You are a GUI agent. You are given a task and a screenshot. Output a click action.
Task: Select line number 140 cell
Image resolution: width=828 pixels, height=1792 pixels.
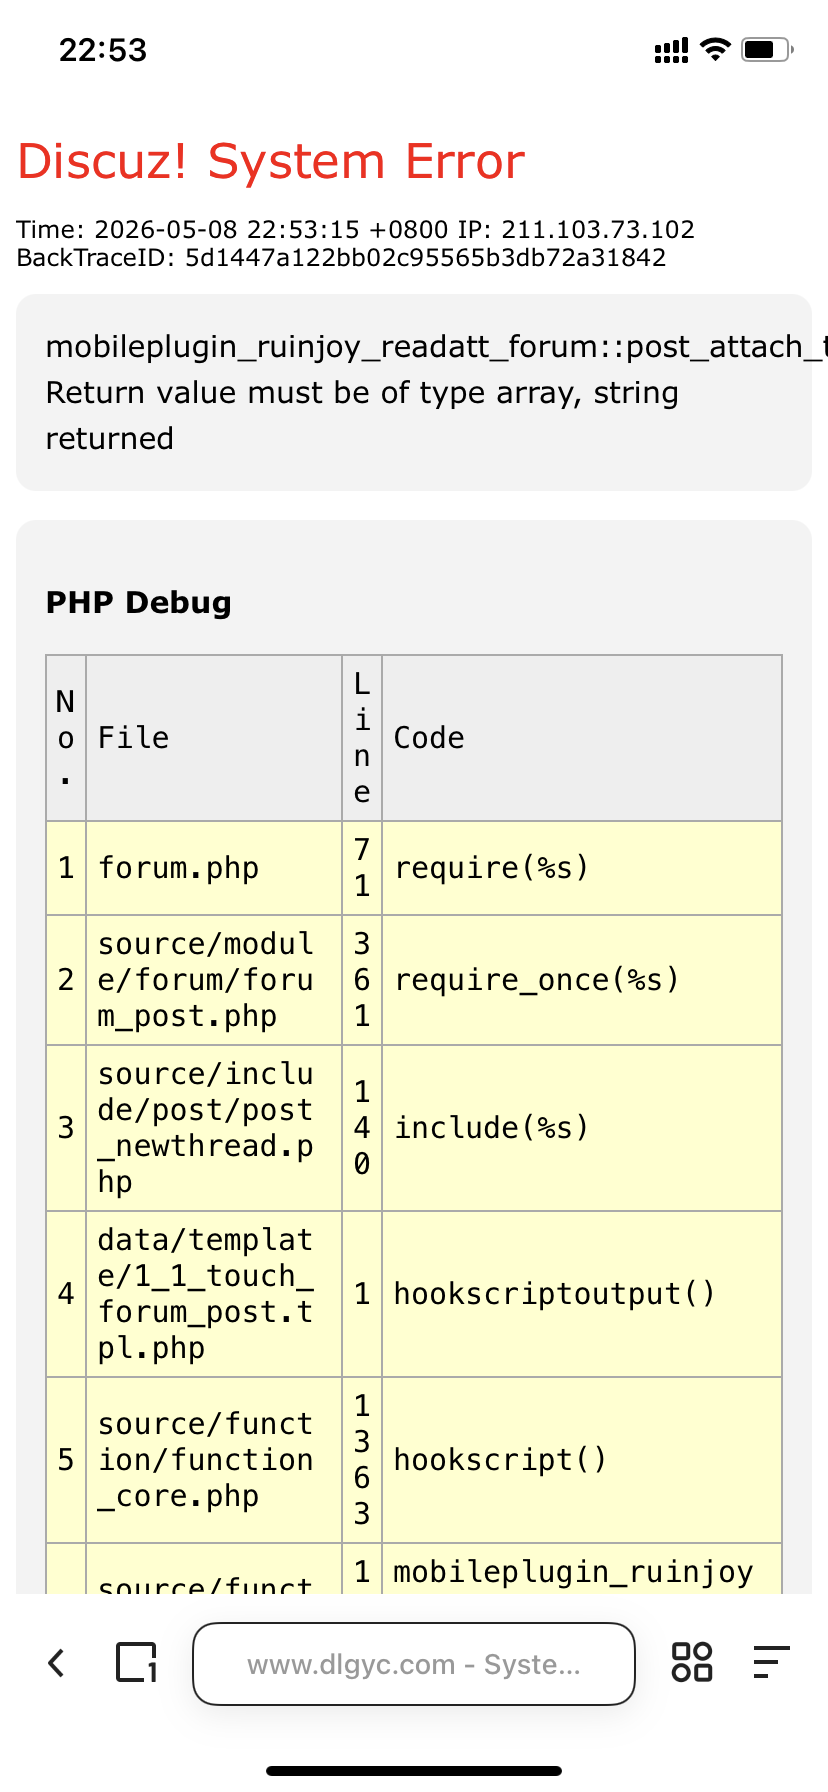tap(362, 1128)
